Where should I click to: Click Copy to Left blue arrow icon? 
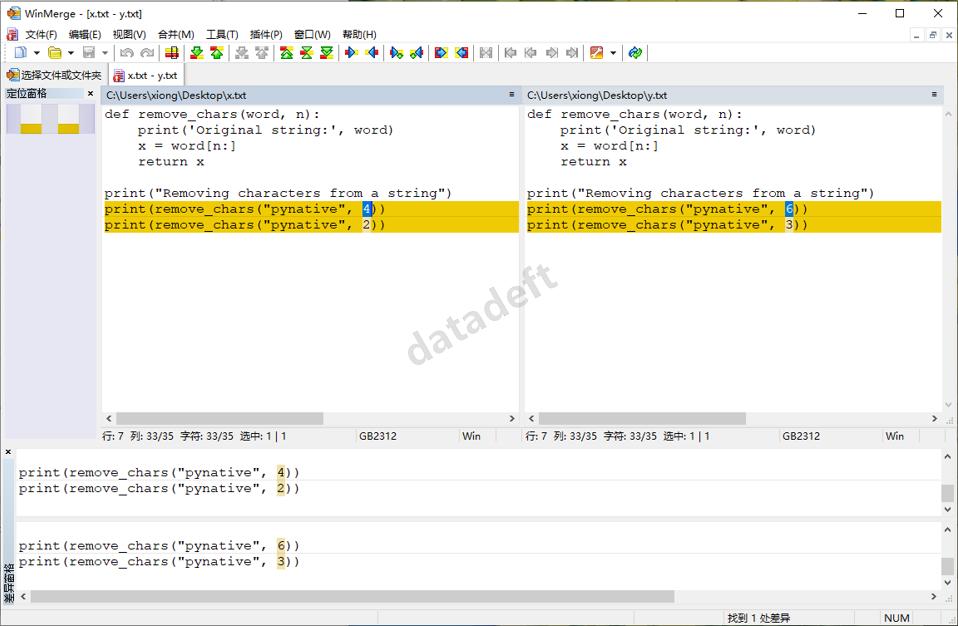pyautogui.click(x=371, y=53)
